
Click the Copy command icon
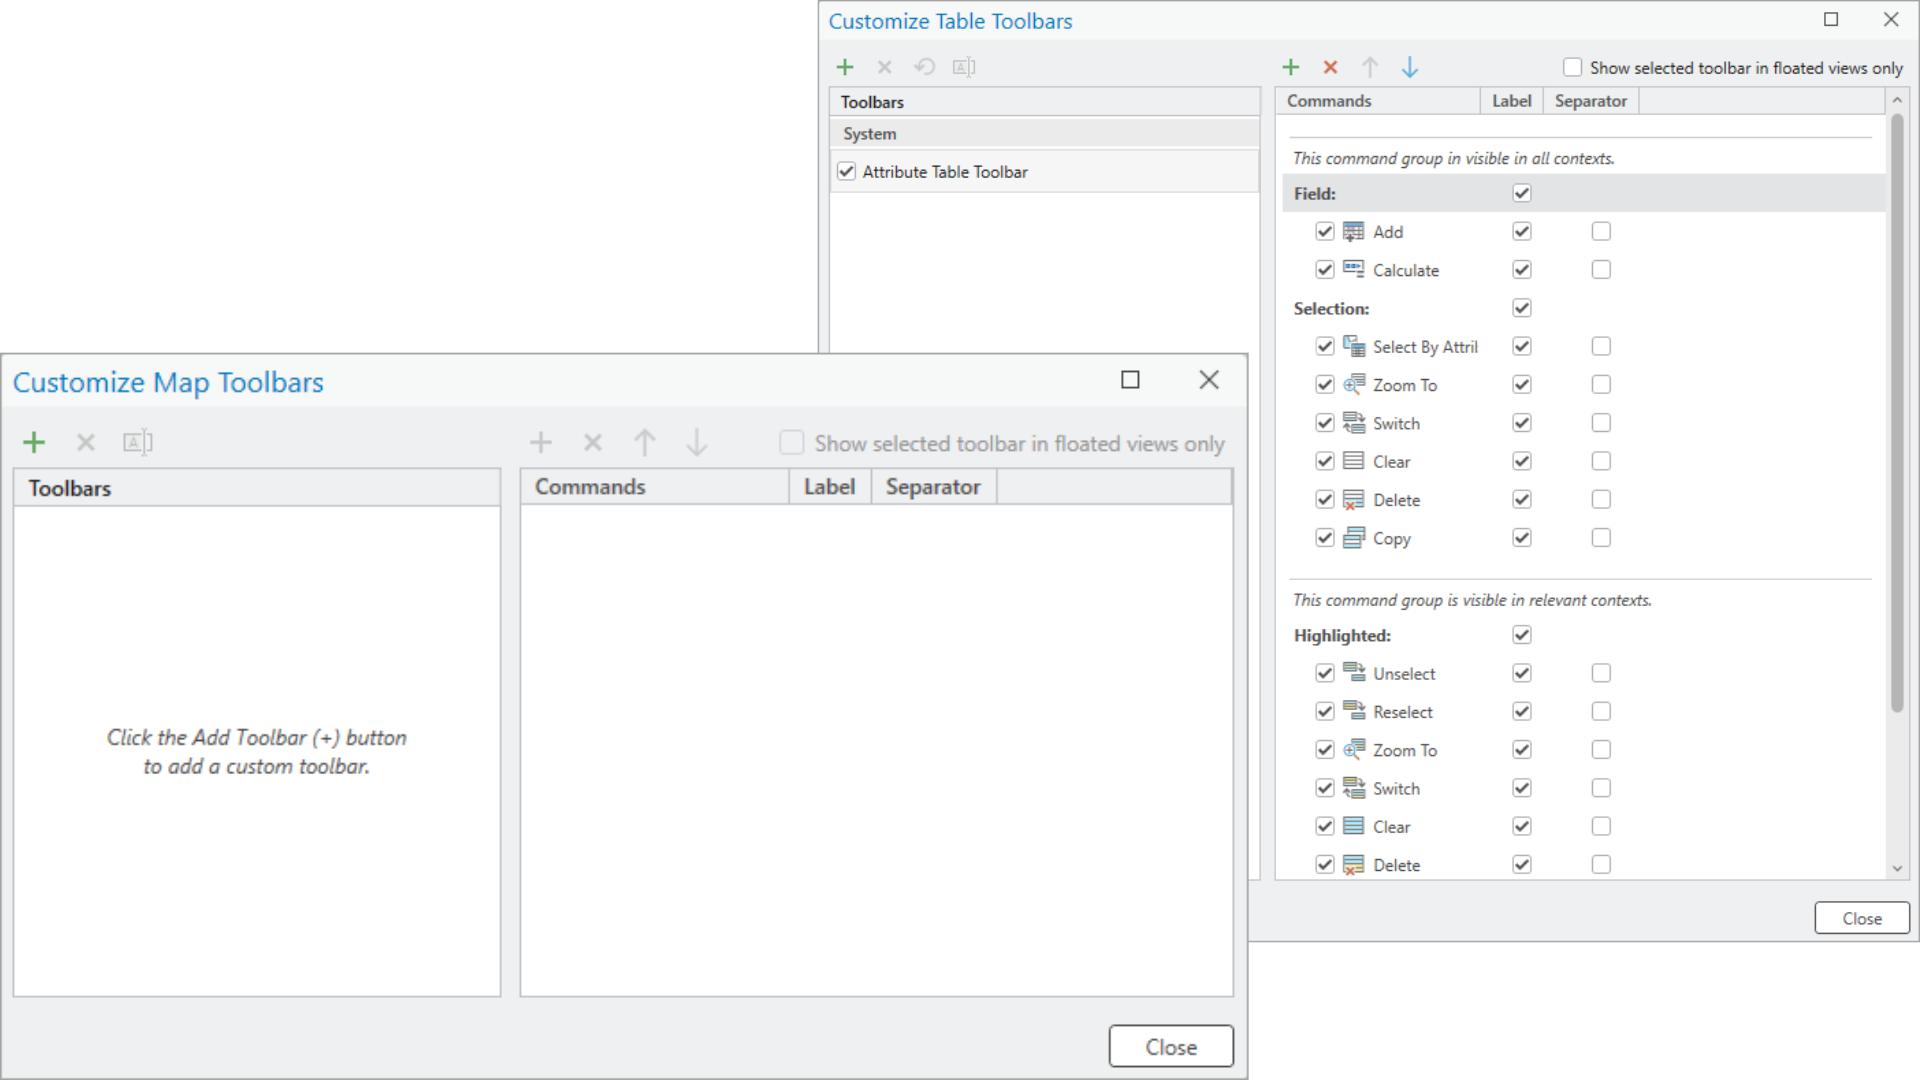[1353, 538]
